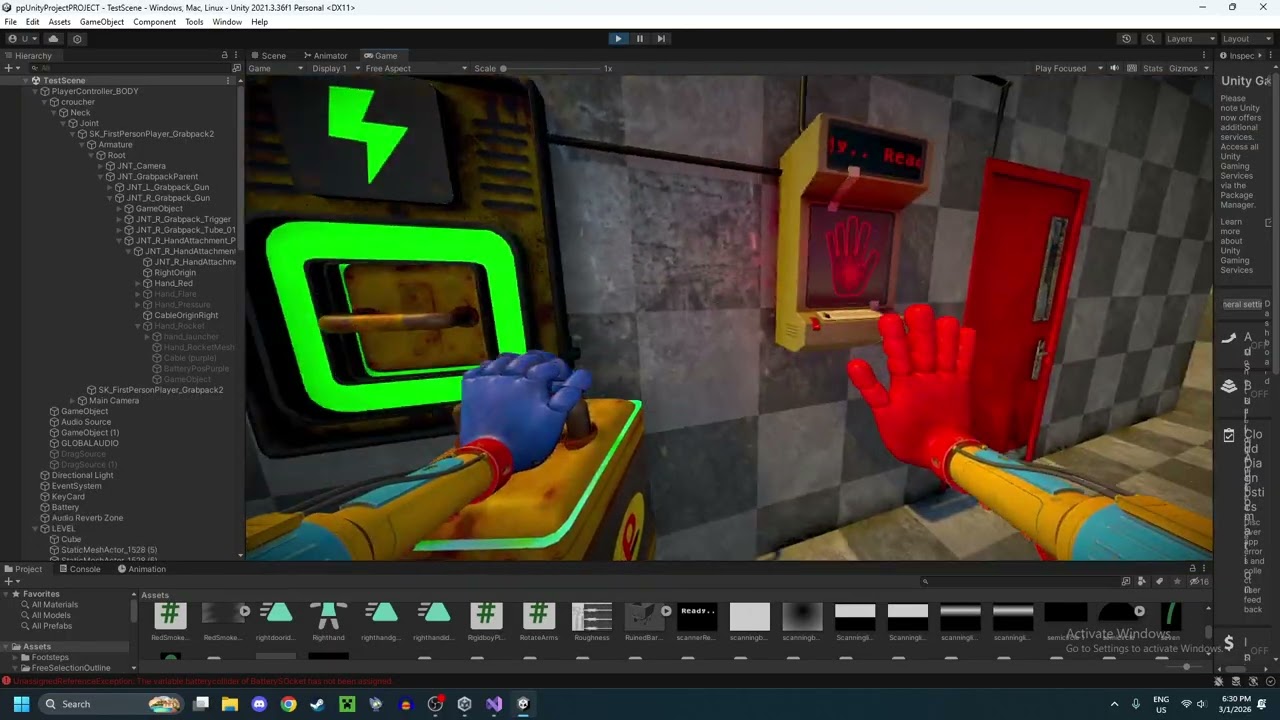Viewport: 1280px width, 720px height.
Task: Open the Tools menu
Action: (x=194, y=22)
